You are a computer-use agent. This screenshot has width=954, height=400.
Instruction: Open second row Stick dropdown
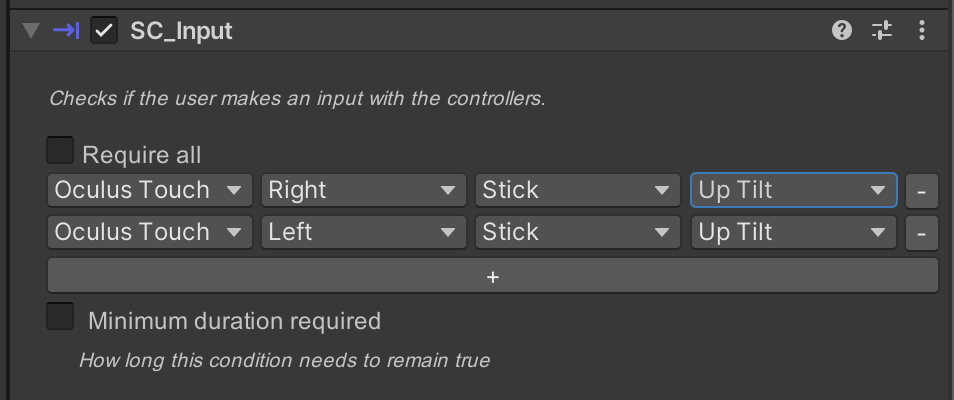coord(577,232)
